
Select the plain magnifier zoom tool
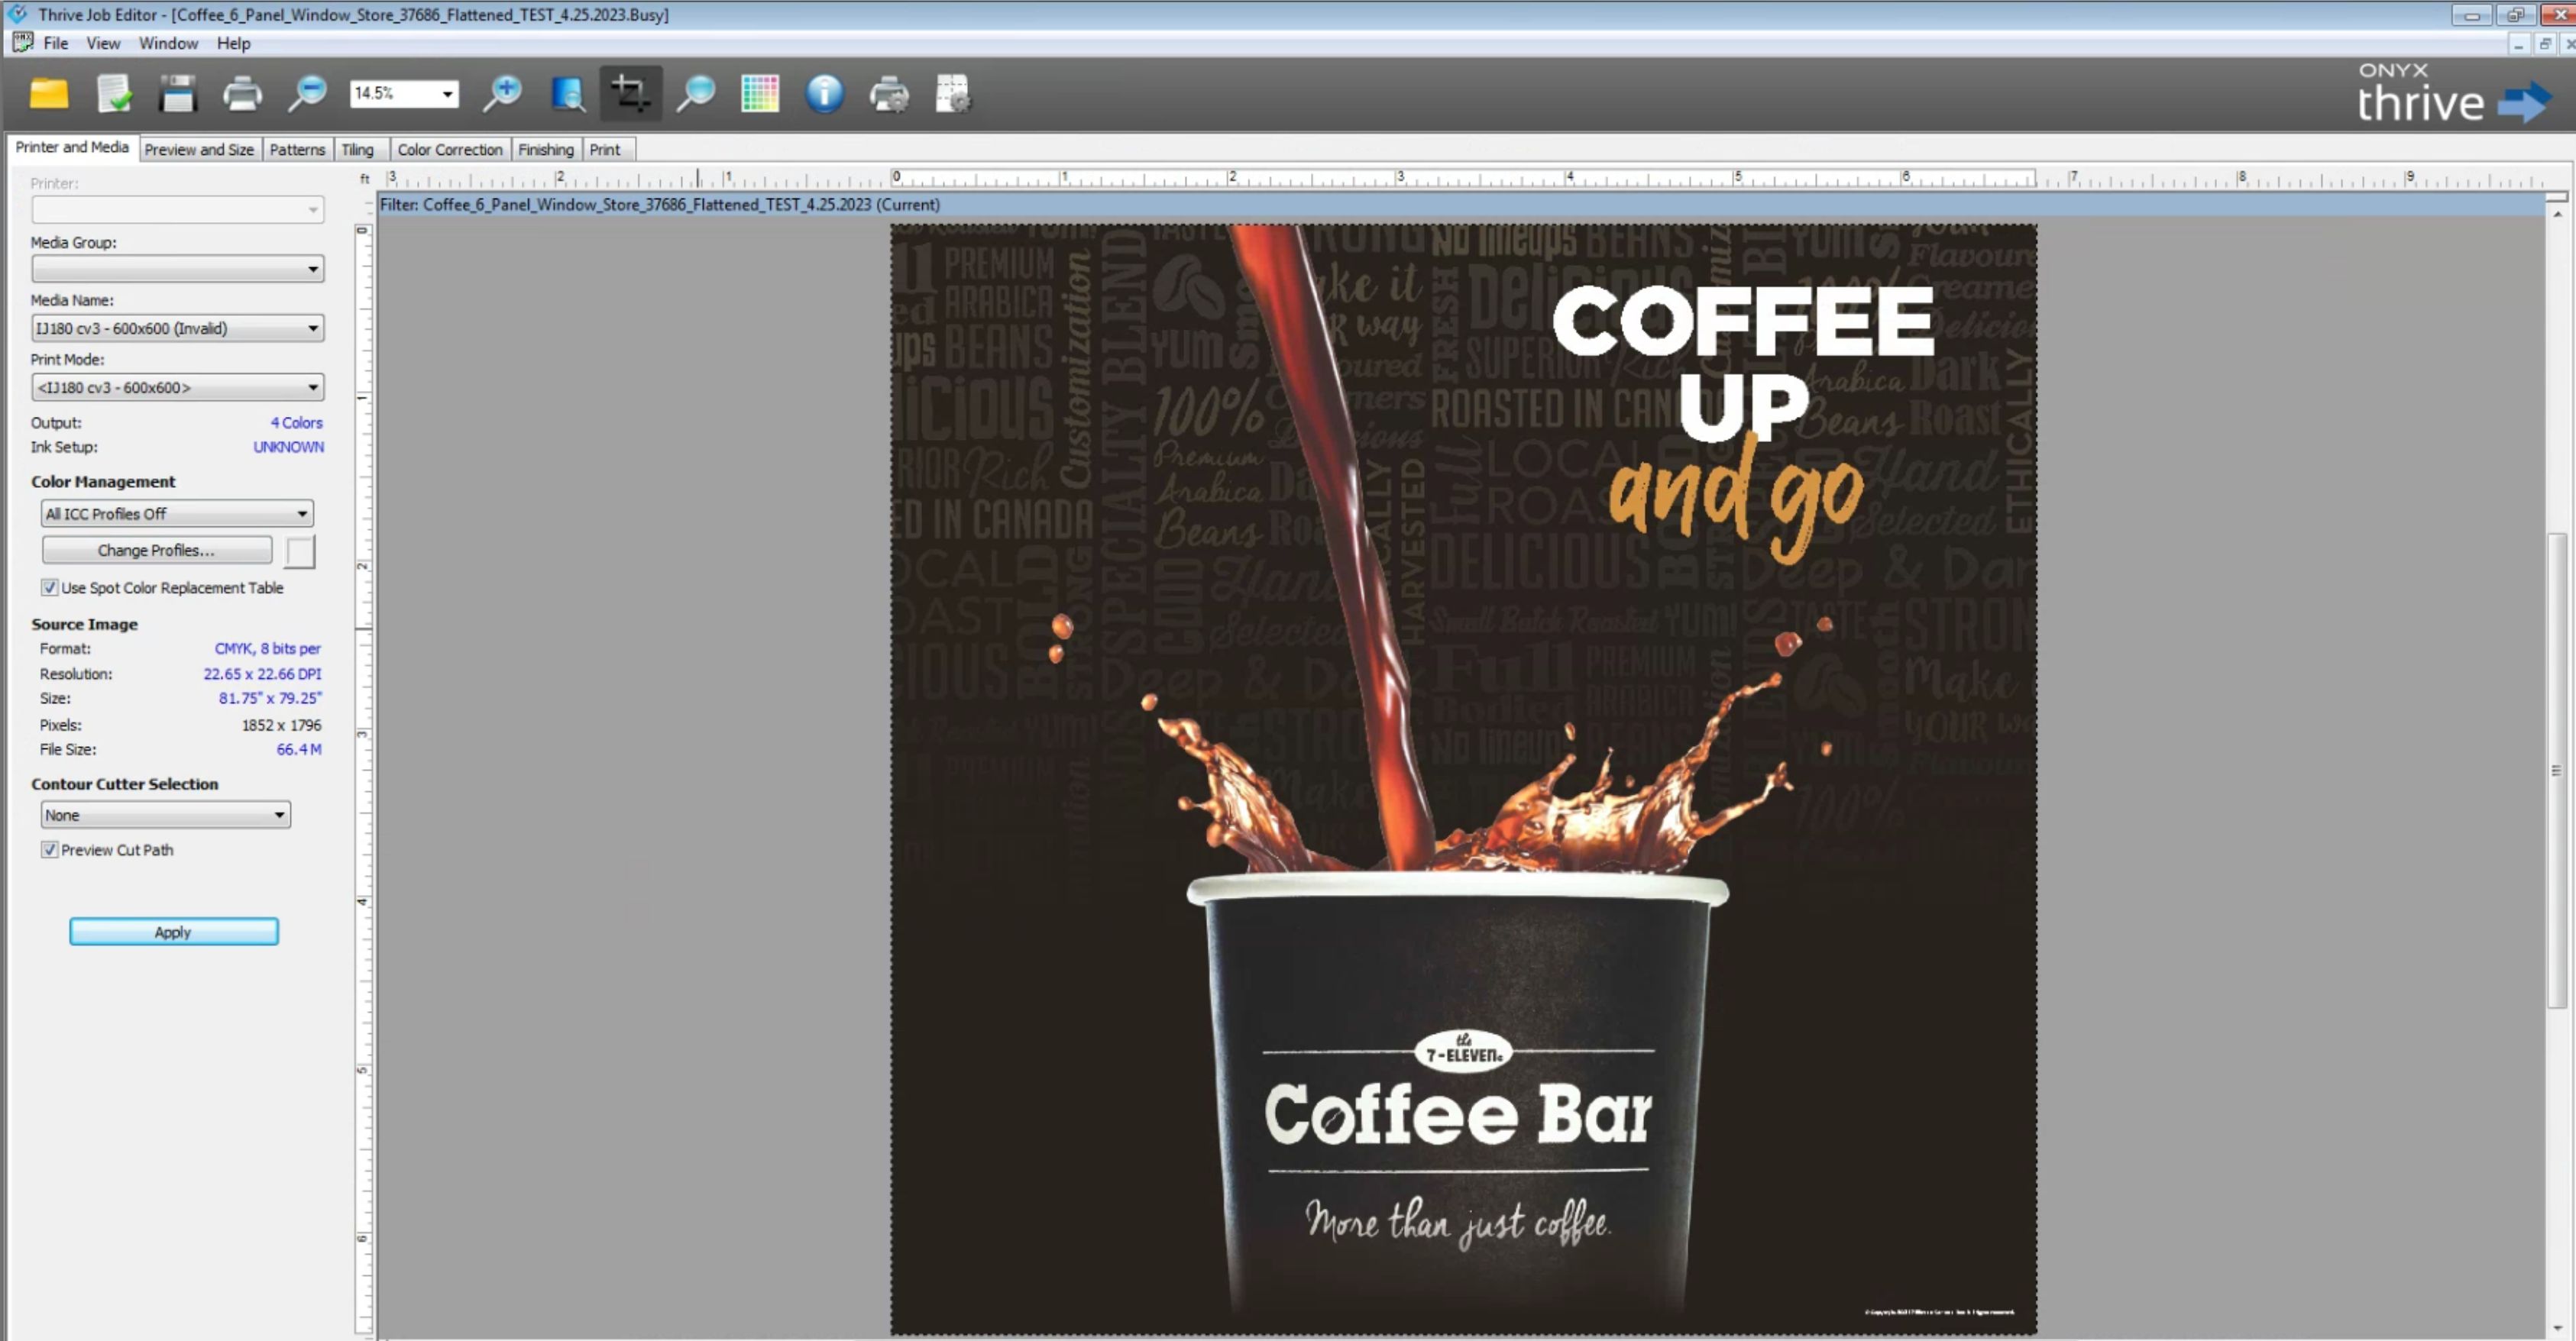696,94
